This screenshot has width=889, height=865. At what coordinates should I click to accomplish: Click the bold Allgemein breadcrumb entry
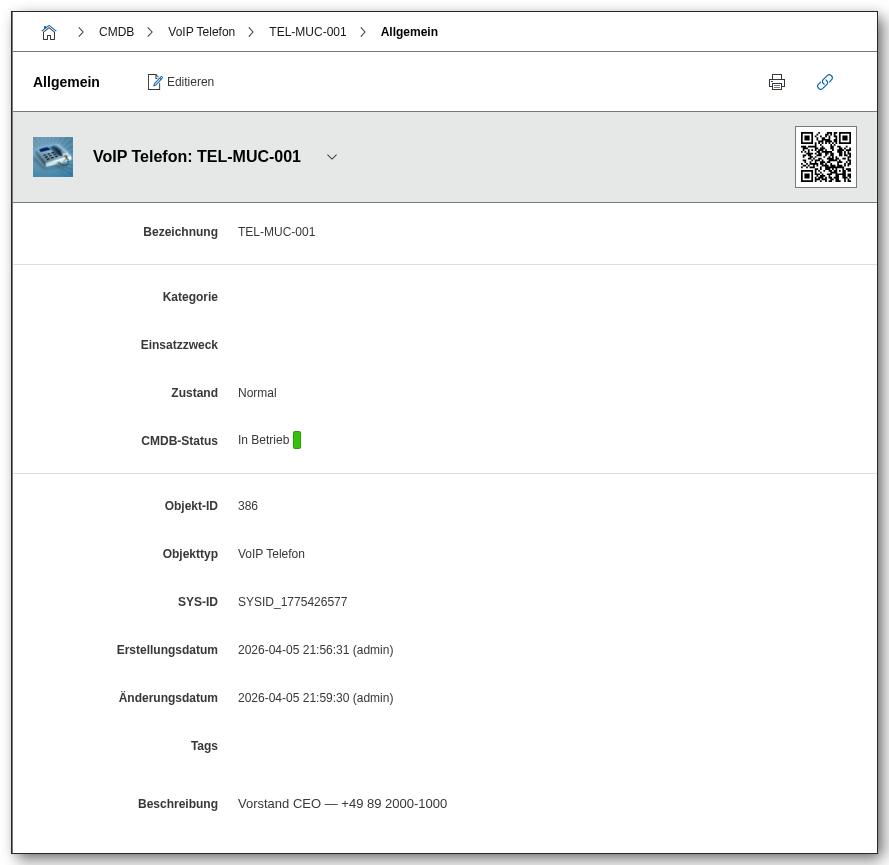tap(409, 32)
